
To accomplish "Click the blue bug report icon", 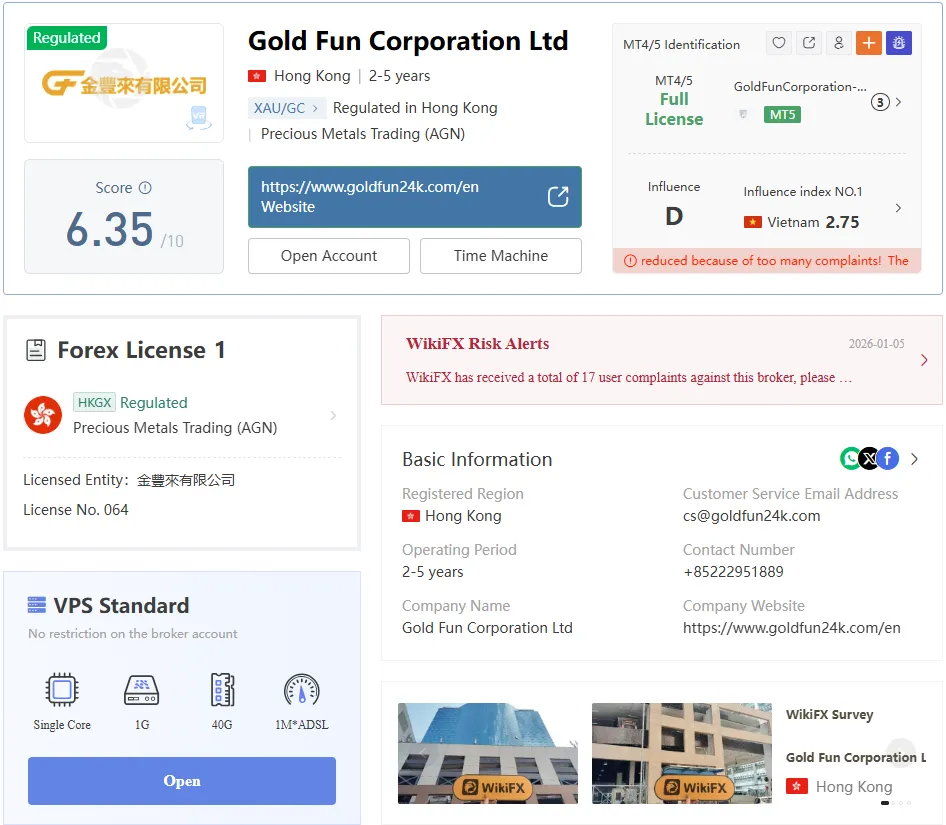I will [899, 43].
